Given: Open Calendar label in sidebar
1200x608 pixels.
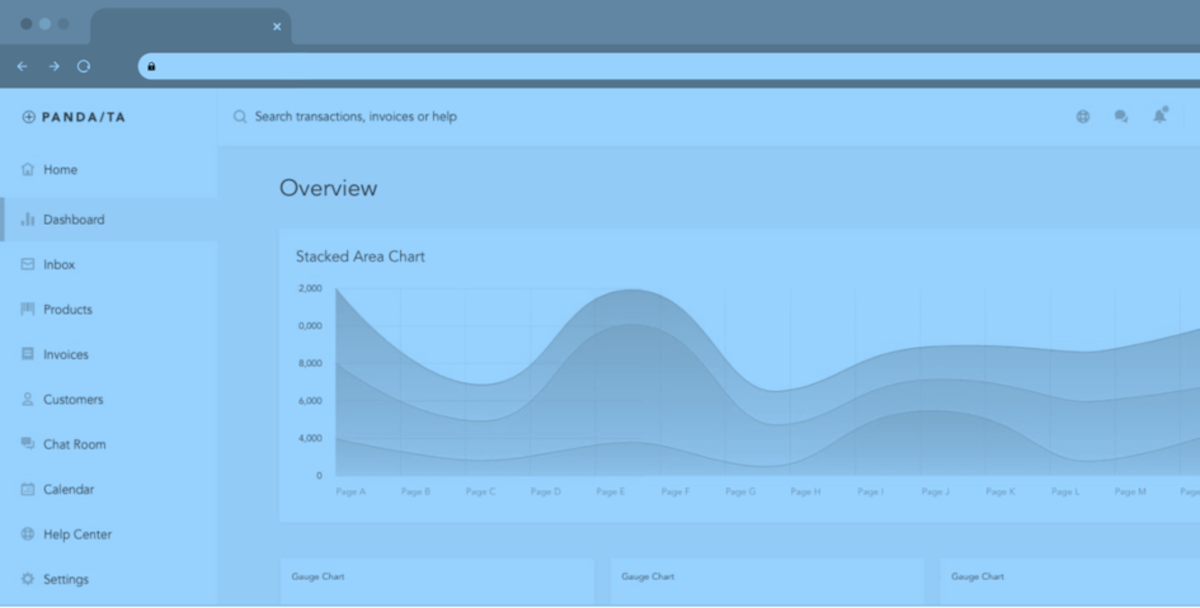Looking at the screenshot, I should click(x=69, y=490).
